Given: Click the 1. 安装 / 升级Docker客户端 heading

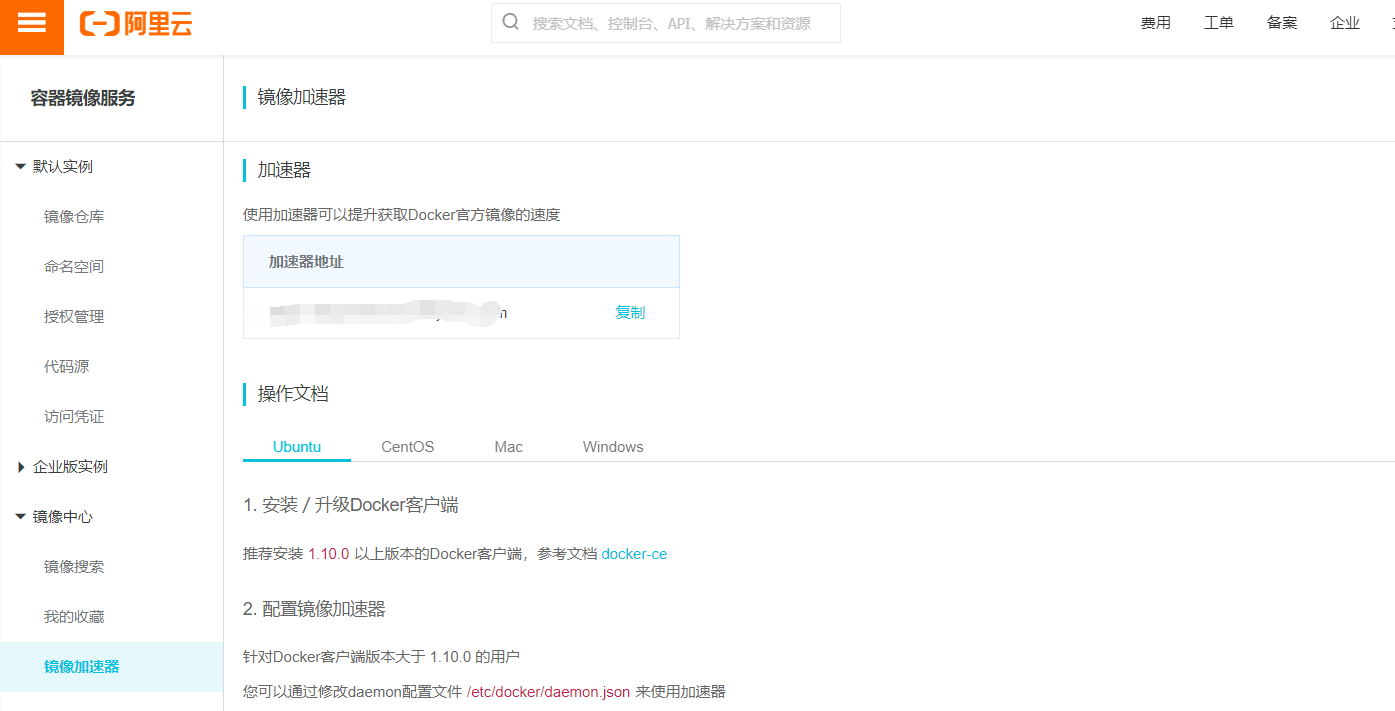Looking at the screenshot, I should pyautogui.click(x=351, y=506).
